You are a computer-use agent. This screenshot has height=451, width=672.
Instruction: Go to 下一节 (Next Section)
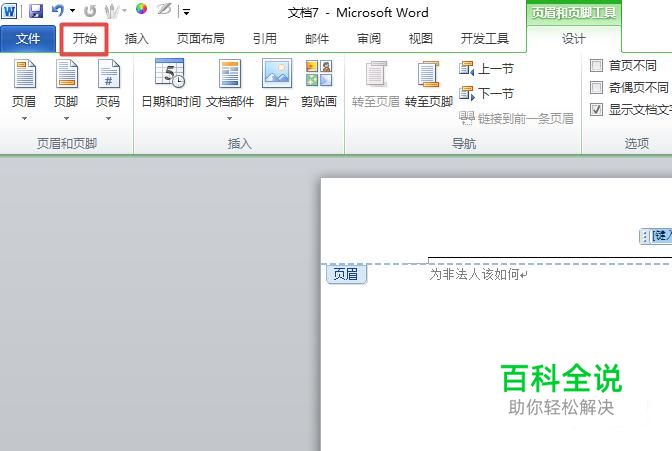[486, 93]
